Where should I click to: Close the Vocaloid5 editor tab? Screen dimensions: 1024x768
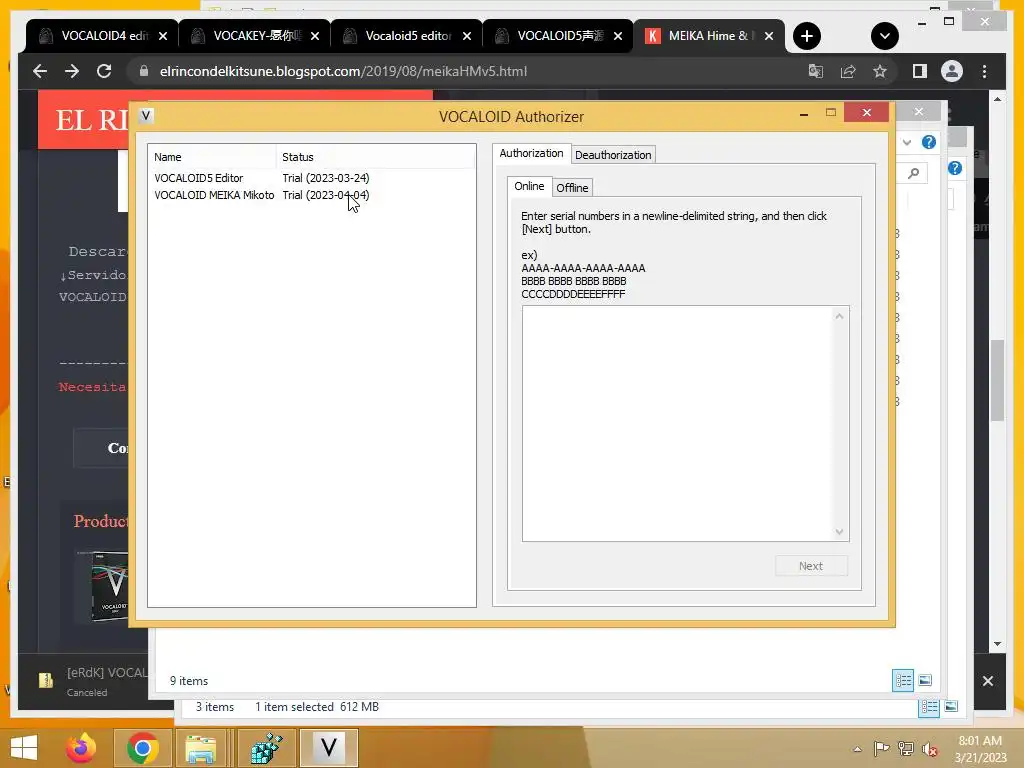coord(467,36)
